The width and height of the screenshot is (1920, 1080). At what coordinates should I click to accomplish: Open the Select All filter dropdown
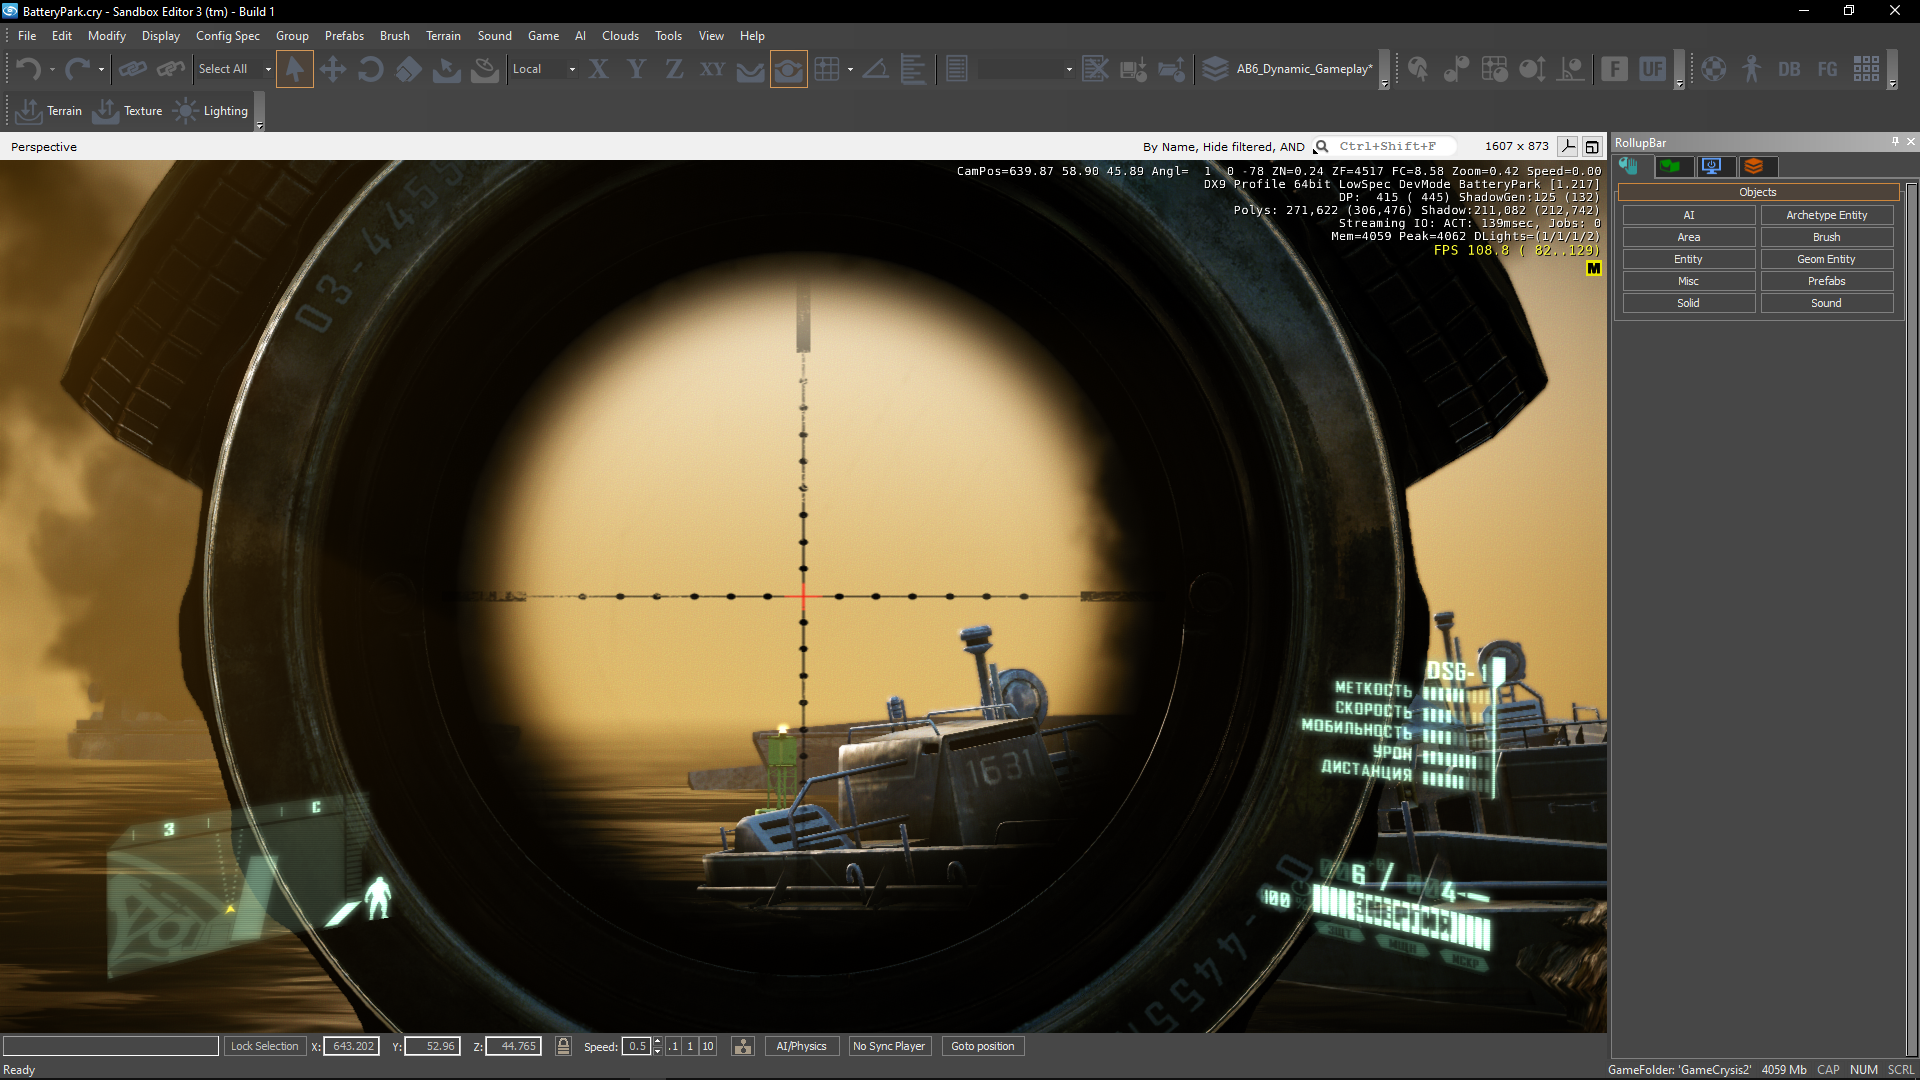(x=268, y=69)
